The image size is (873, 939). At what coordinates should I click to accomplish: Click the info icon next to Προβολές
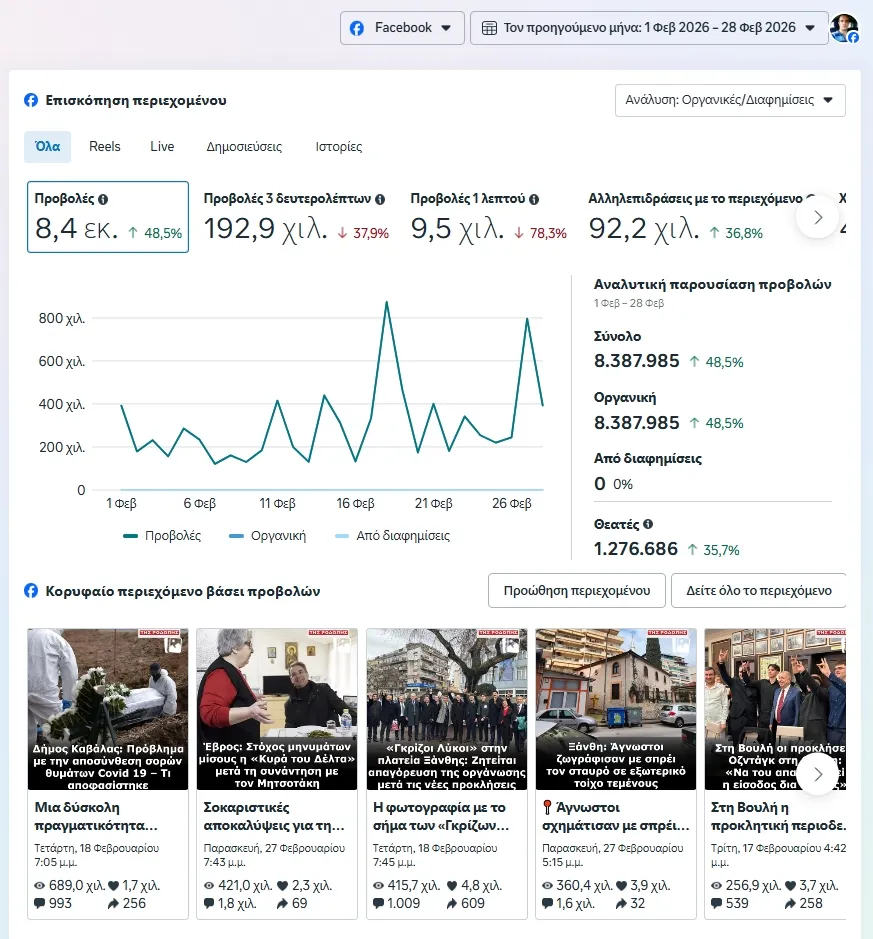103,199
